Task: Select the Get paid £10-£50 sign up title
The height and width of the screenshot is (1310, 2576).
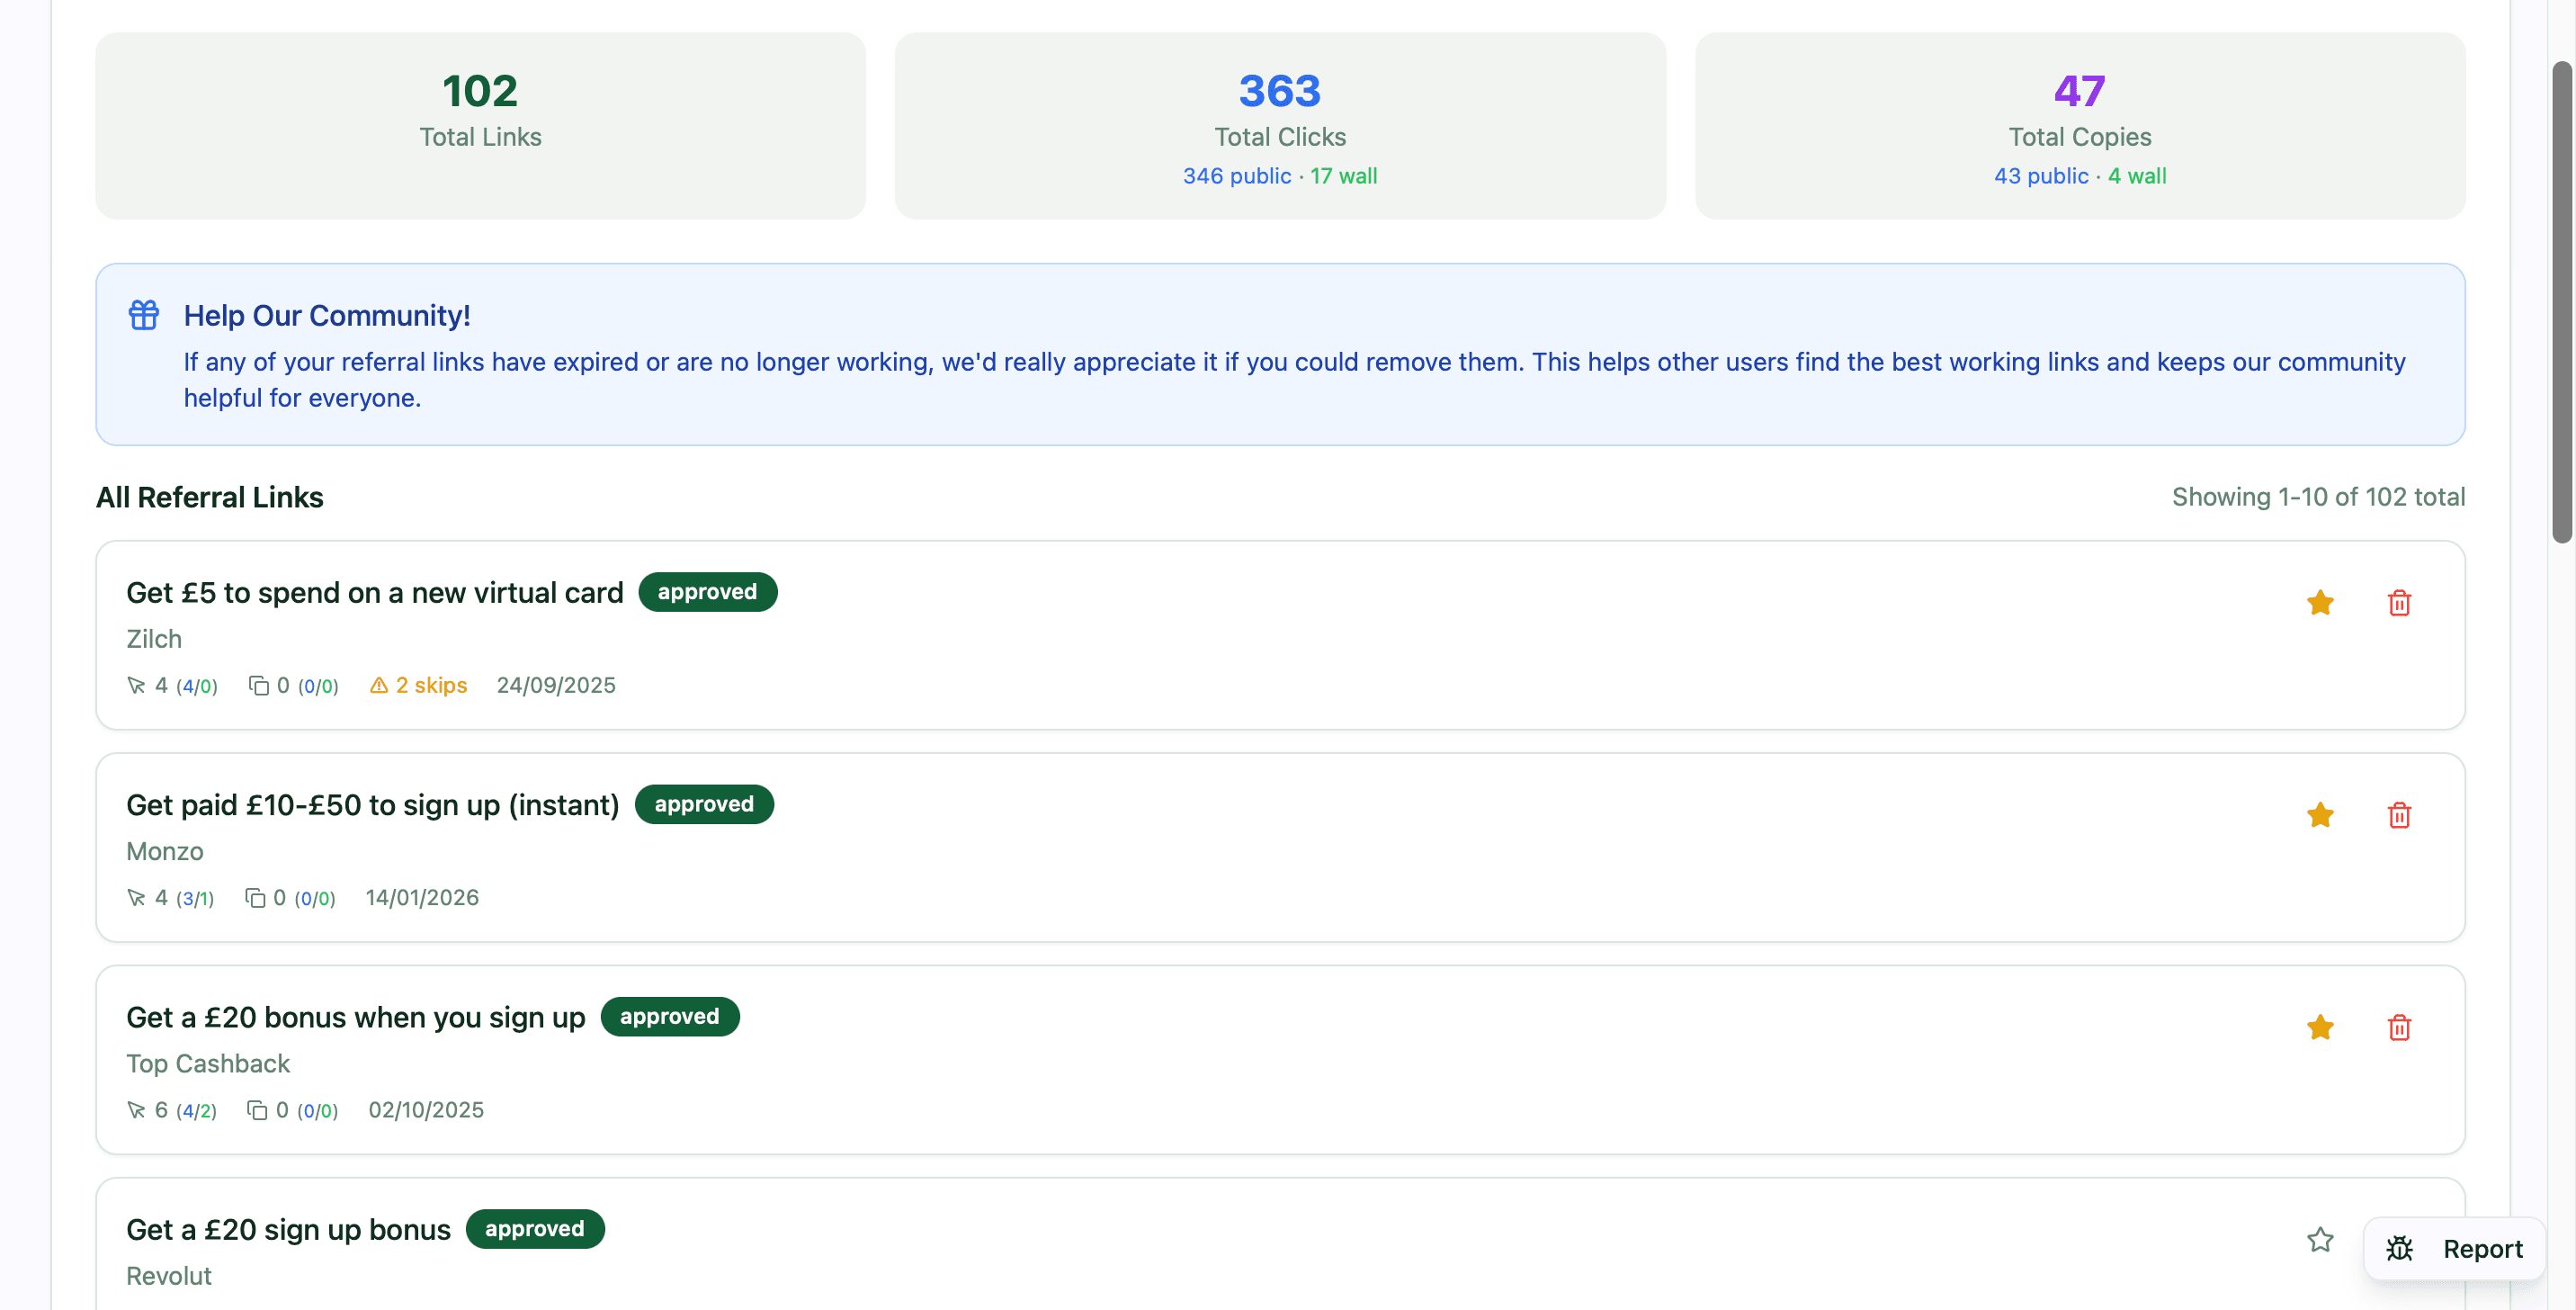Action: coord(373,804)
